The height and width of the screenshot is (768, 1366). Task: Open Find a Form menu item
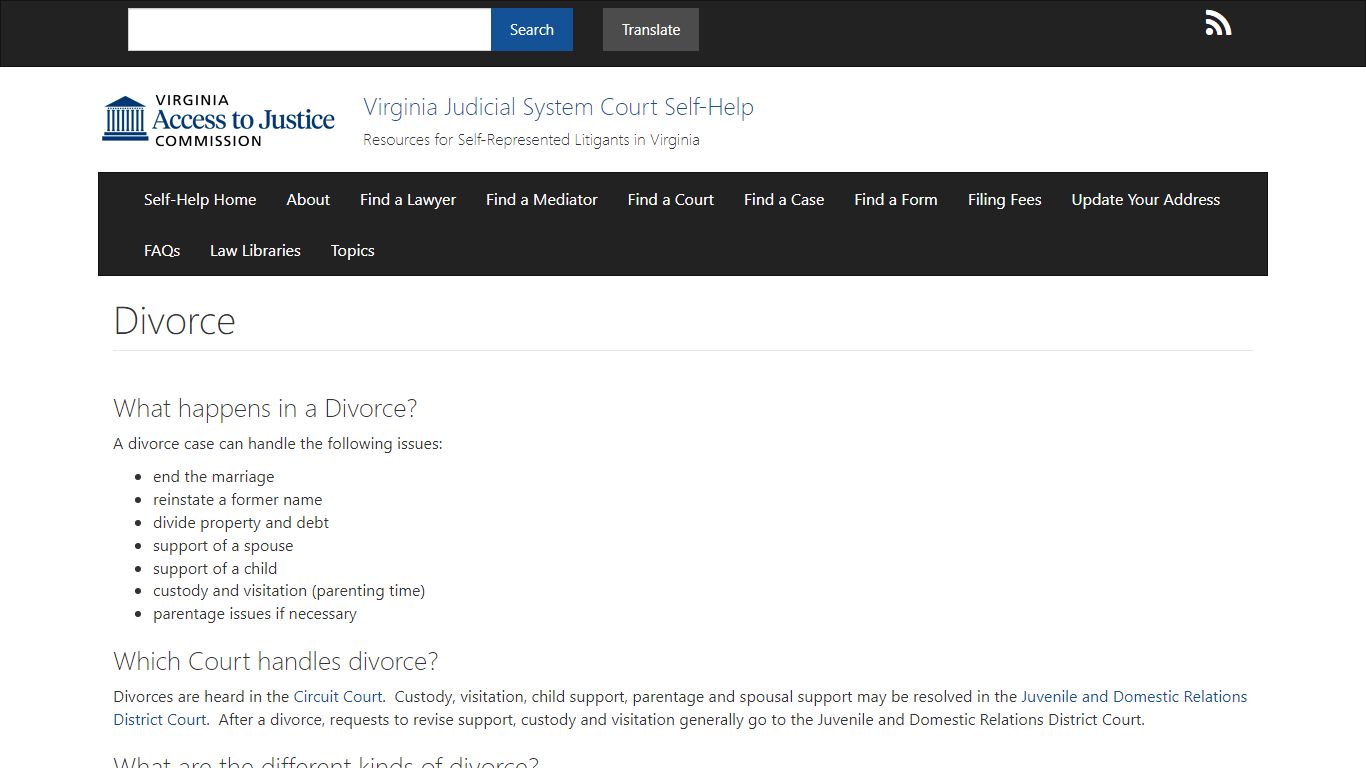tap(896, 199)
